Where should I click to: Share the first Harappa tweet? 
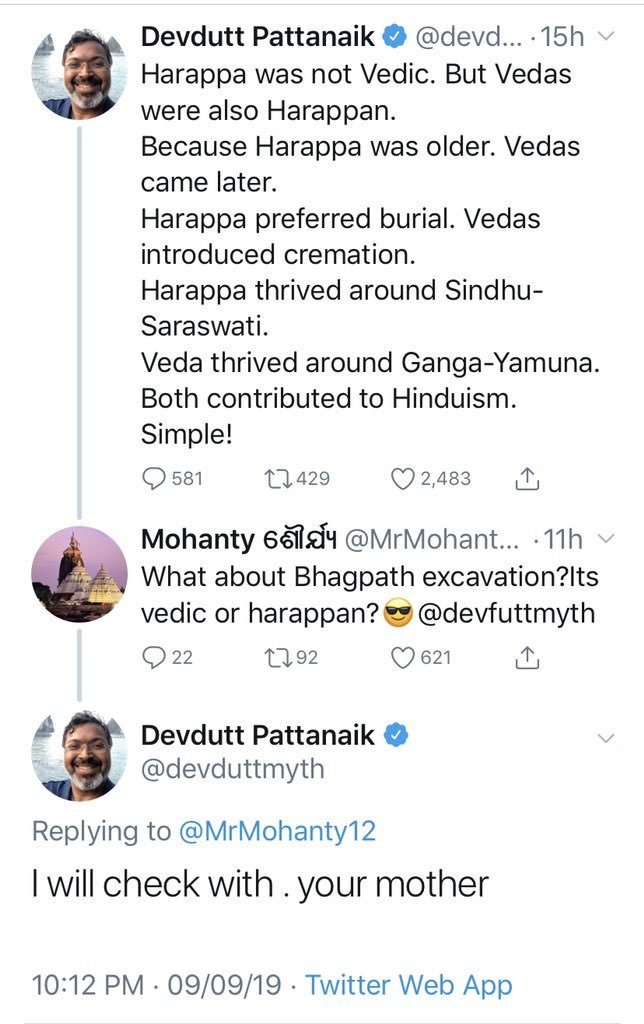(526, 479)
